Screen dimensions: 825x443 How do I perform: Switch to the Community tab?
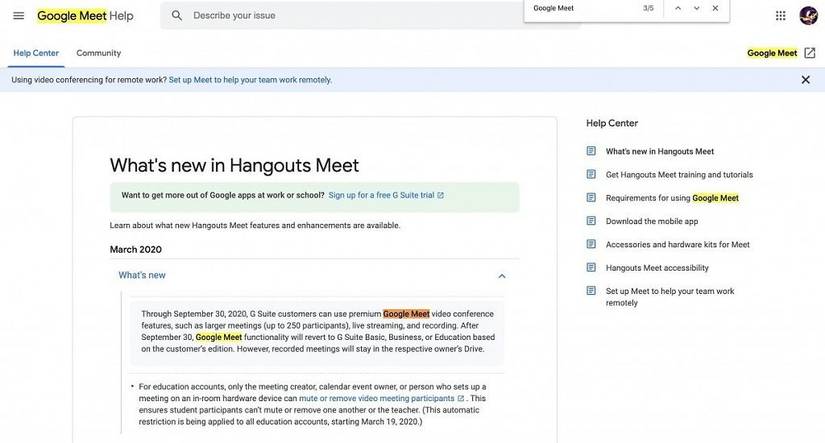pyautogui.click(x=98, y=53)
